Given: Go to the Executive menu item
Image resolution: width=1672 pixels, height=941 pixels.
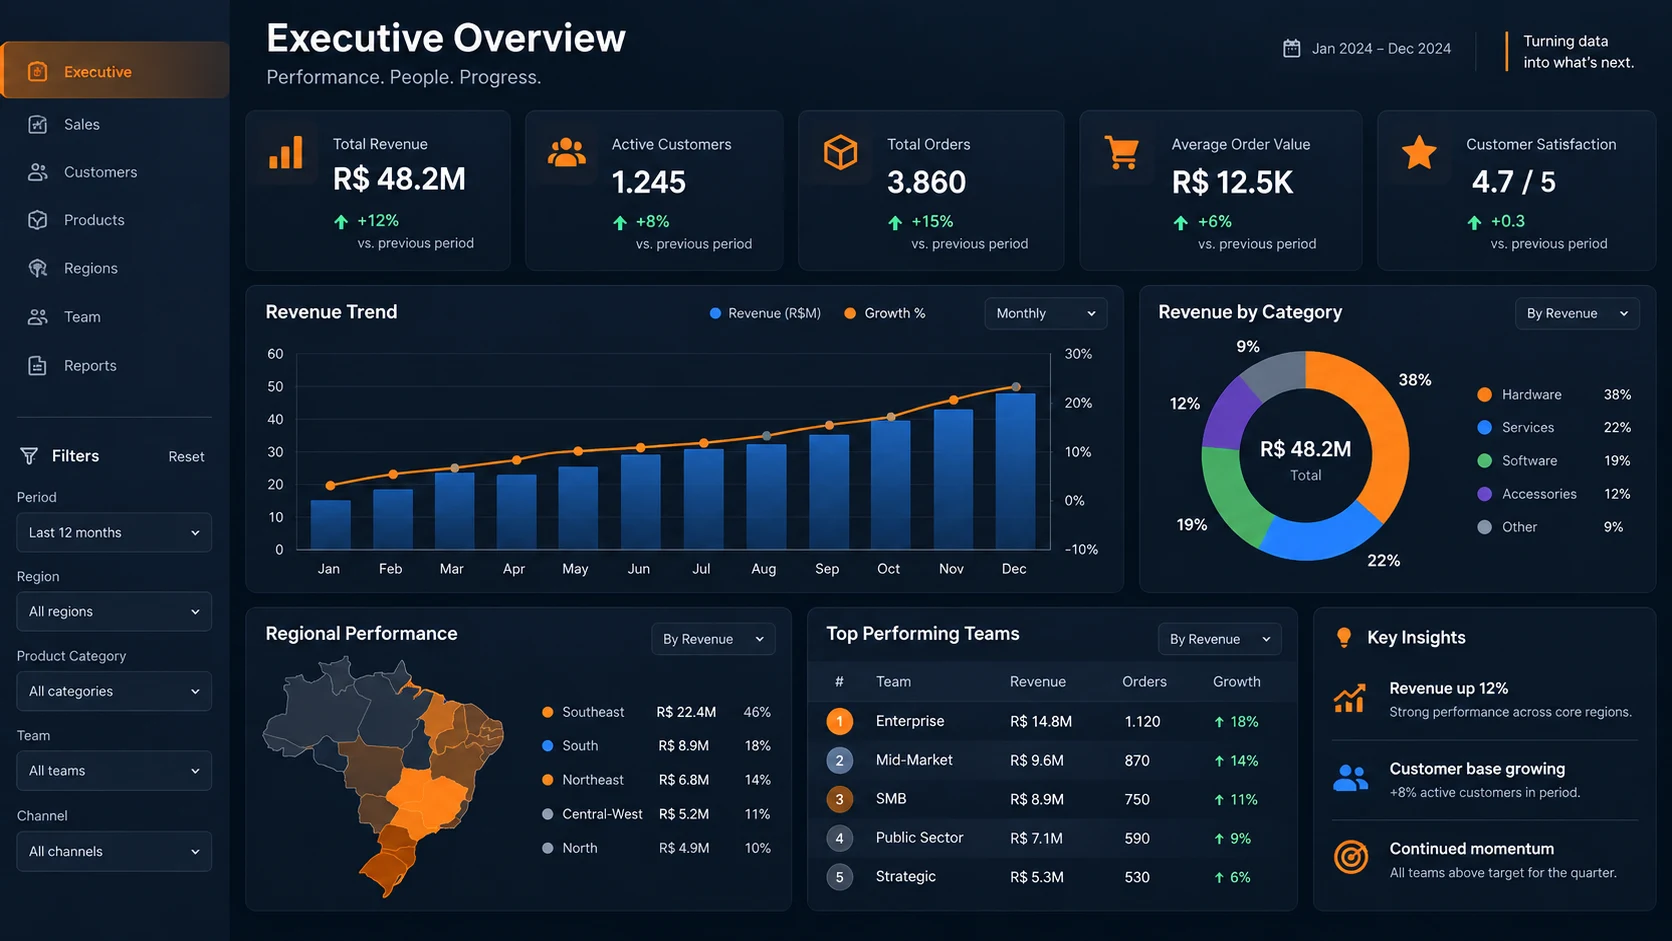Looking at the screenshot, I should tap(115, 71).
